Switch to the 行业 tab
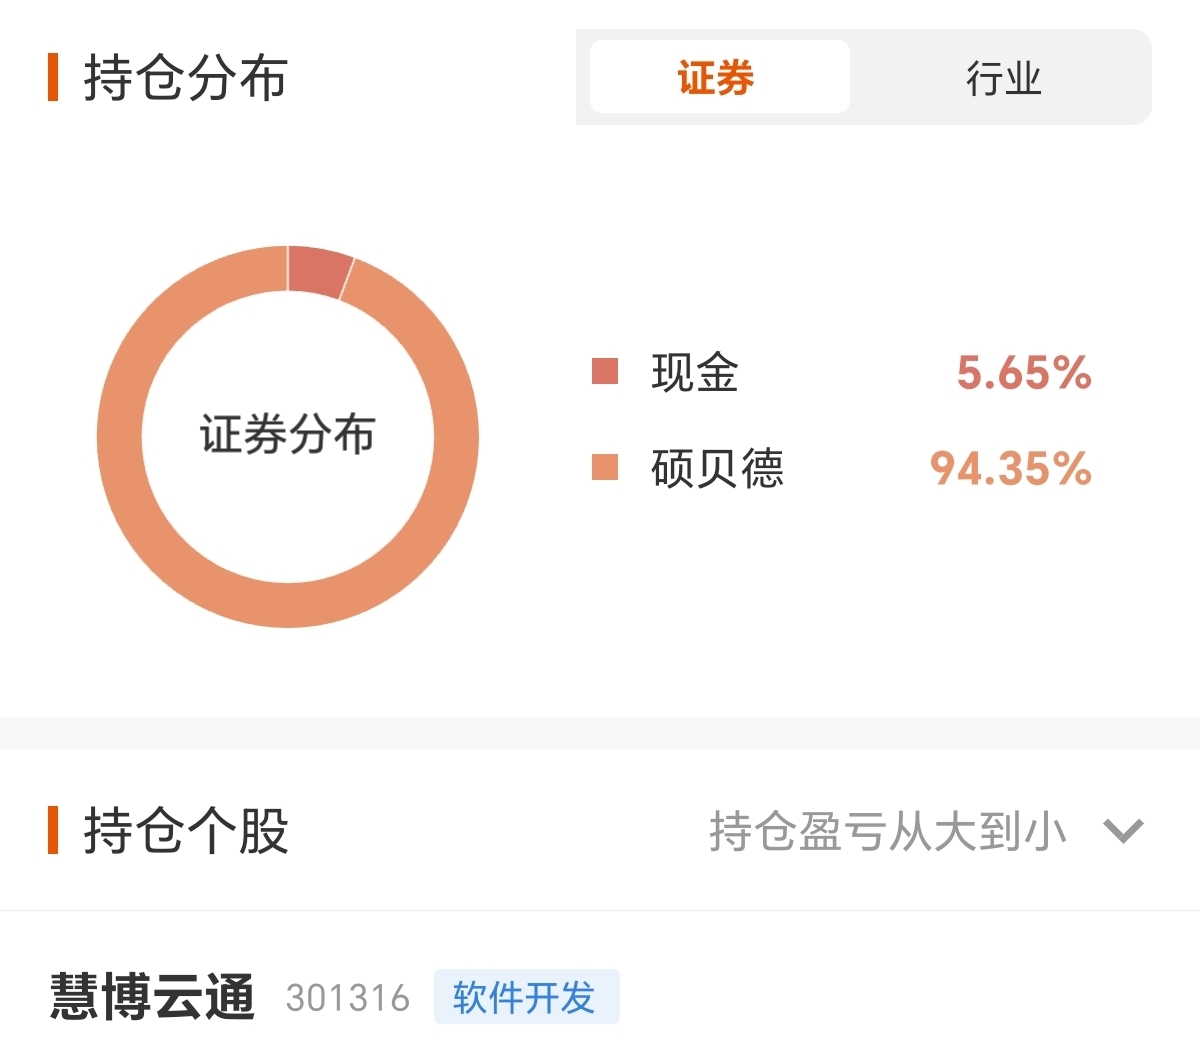1200x1056 pixels. coord(1003,77)
